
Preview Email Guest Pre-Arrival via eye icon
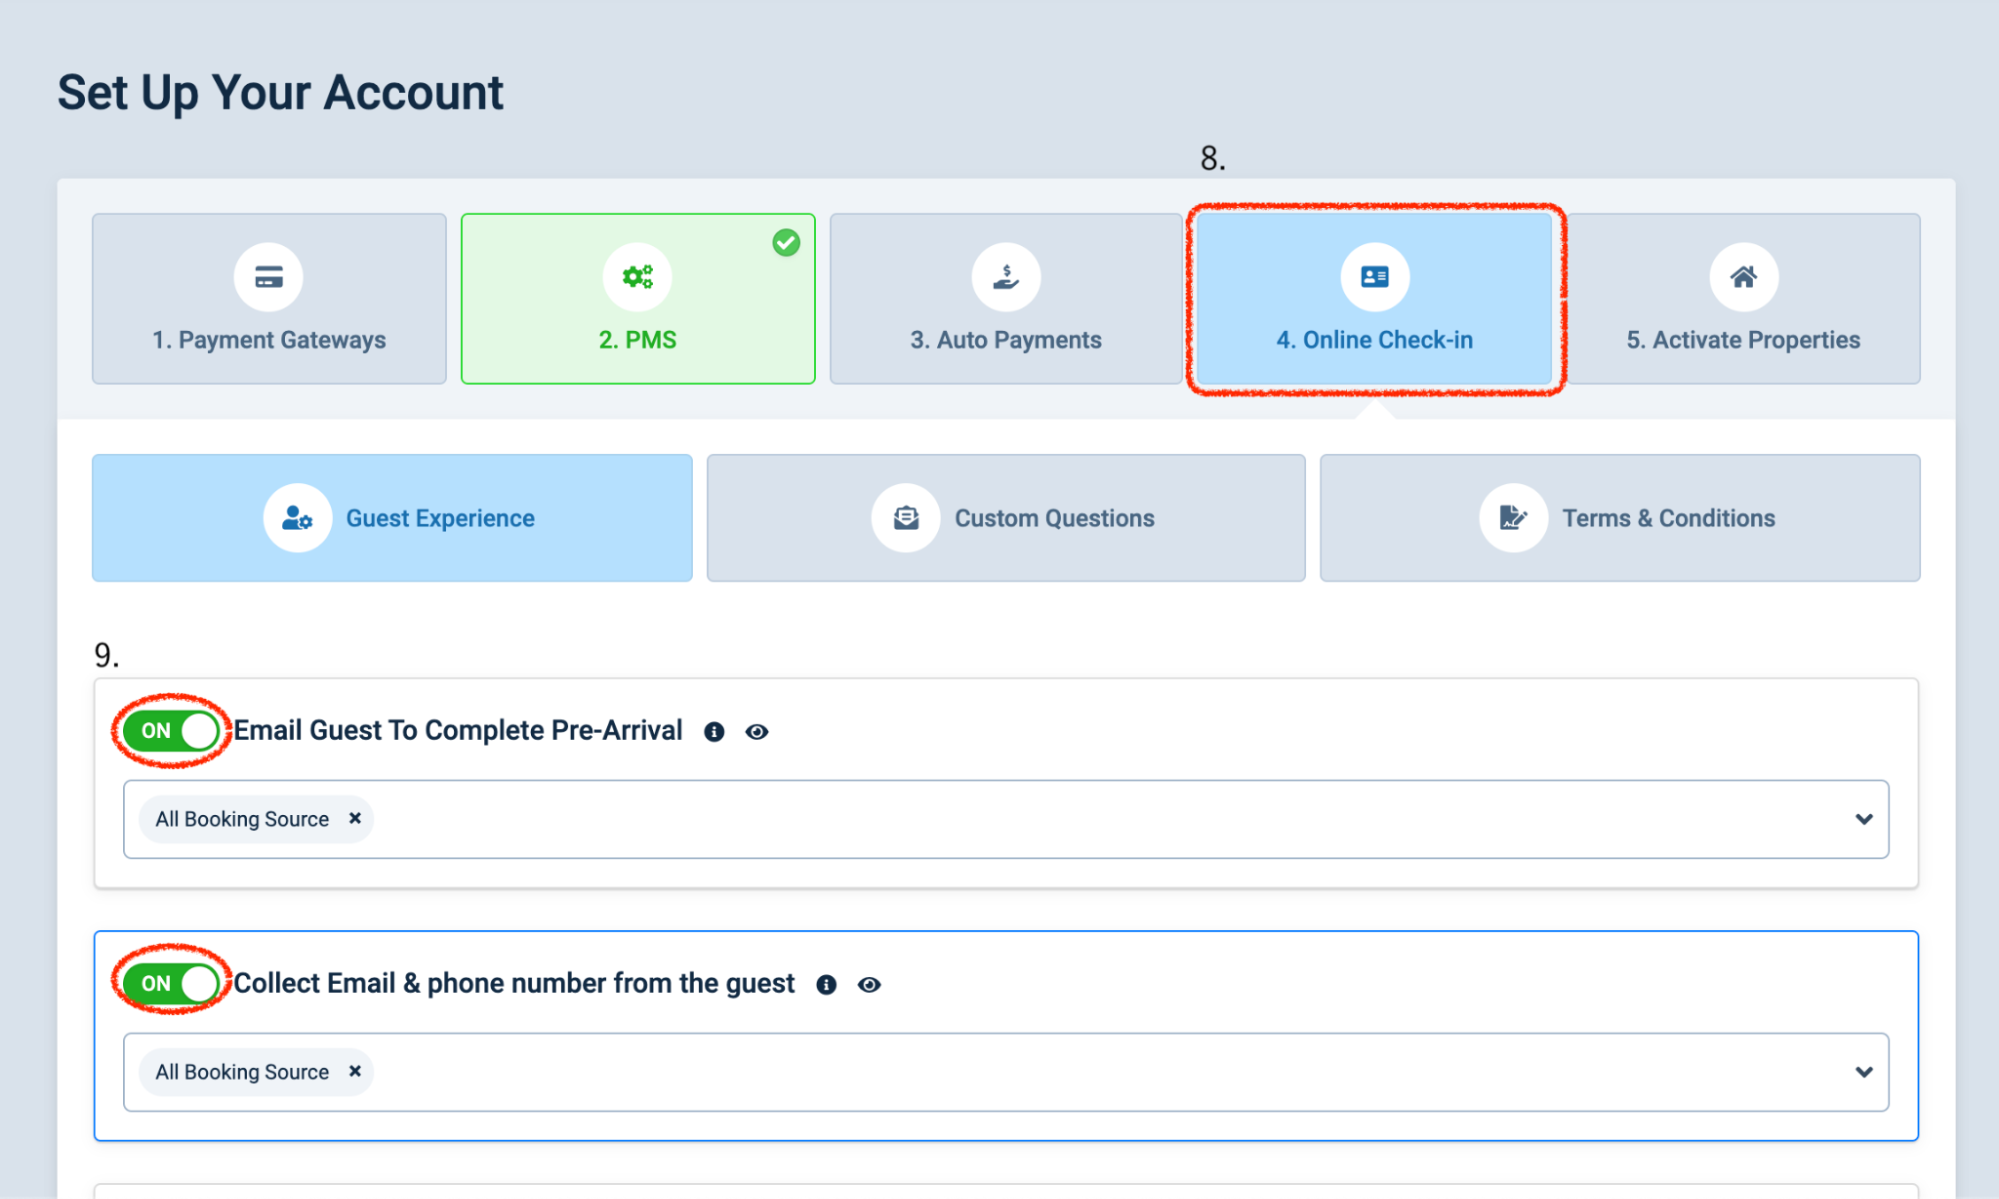757,732
